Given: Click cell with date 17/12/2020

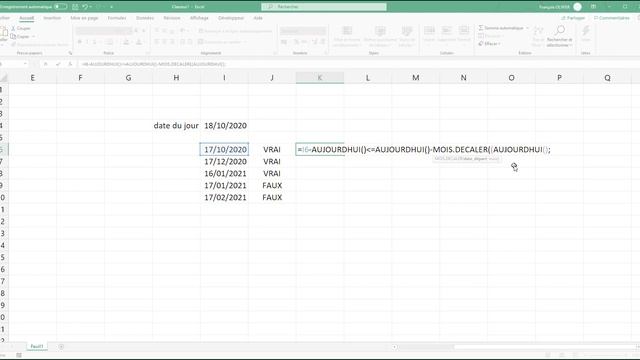Looking at the screenshot, I should pos(224,162).
